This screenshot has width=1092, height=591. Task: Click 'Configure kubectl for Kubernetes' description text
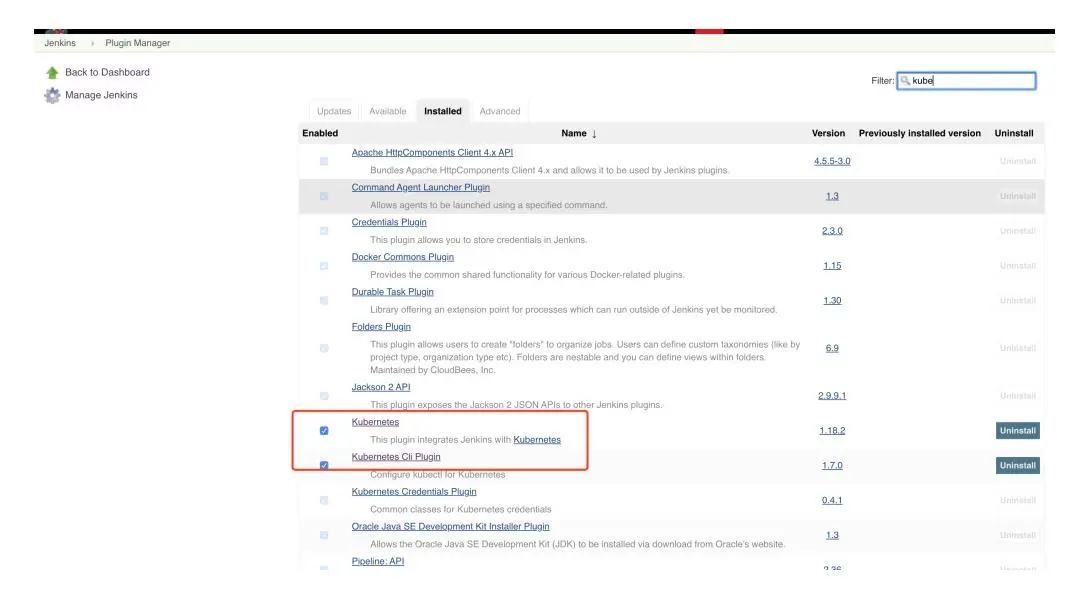[437, 475]
